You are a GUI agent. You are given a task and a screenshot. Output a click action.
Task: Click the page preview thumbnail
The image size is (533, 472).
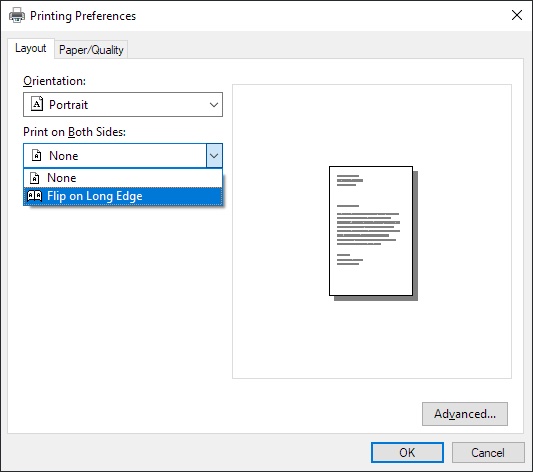373,233
